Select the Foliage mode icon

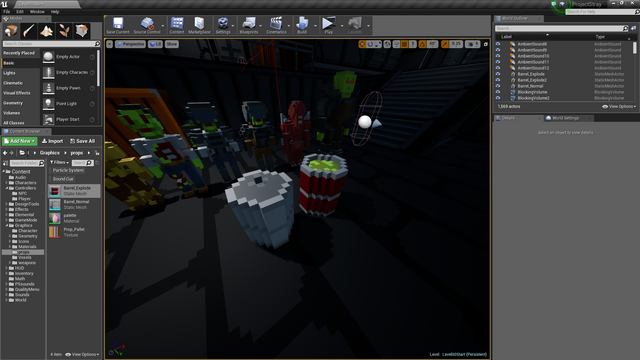tap(64, 31)
